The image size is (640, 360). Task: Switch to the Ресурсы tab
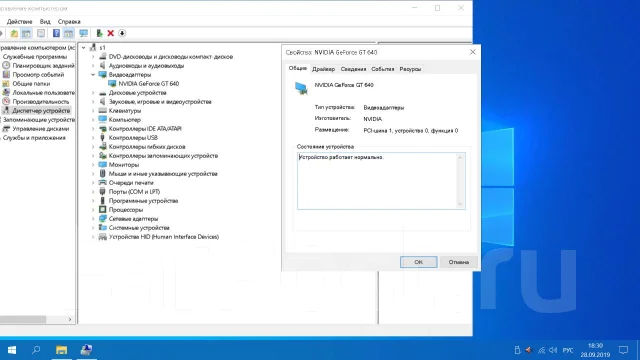pos(410,69)
